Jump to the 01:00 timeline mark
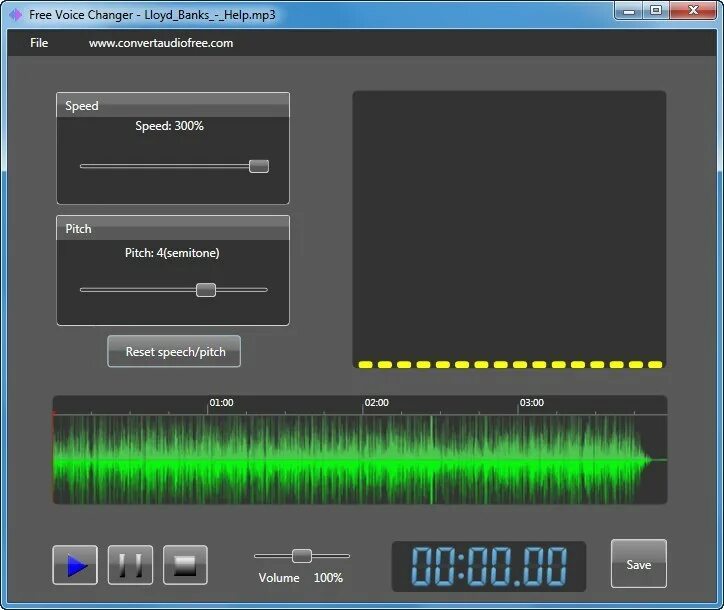 221,403
